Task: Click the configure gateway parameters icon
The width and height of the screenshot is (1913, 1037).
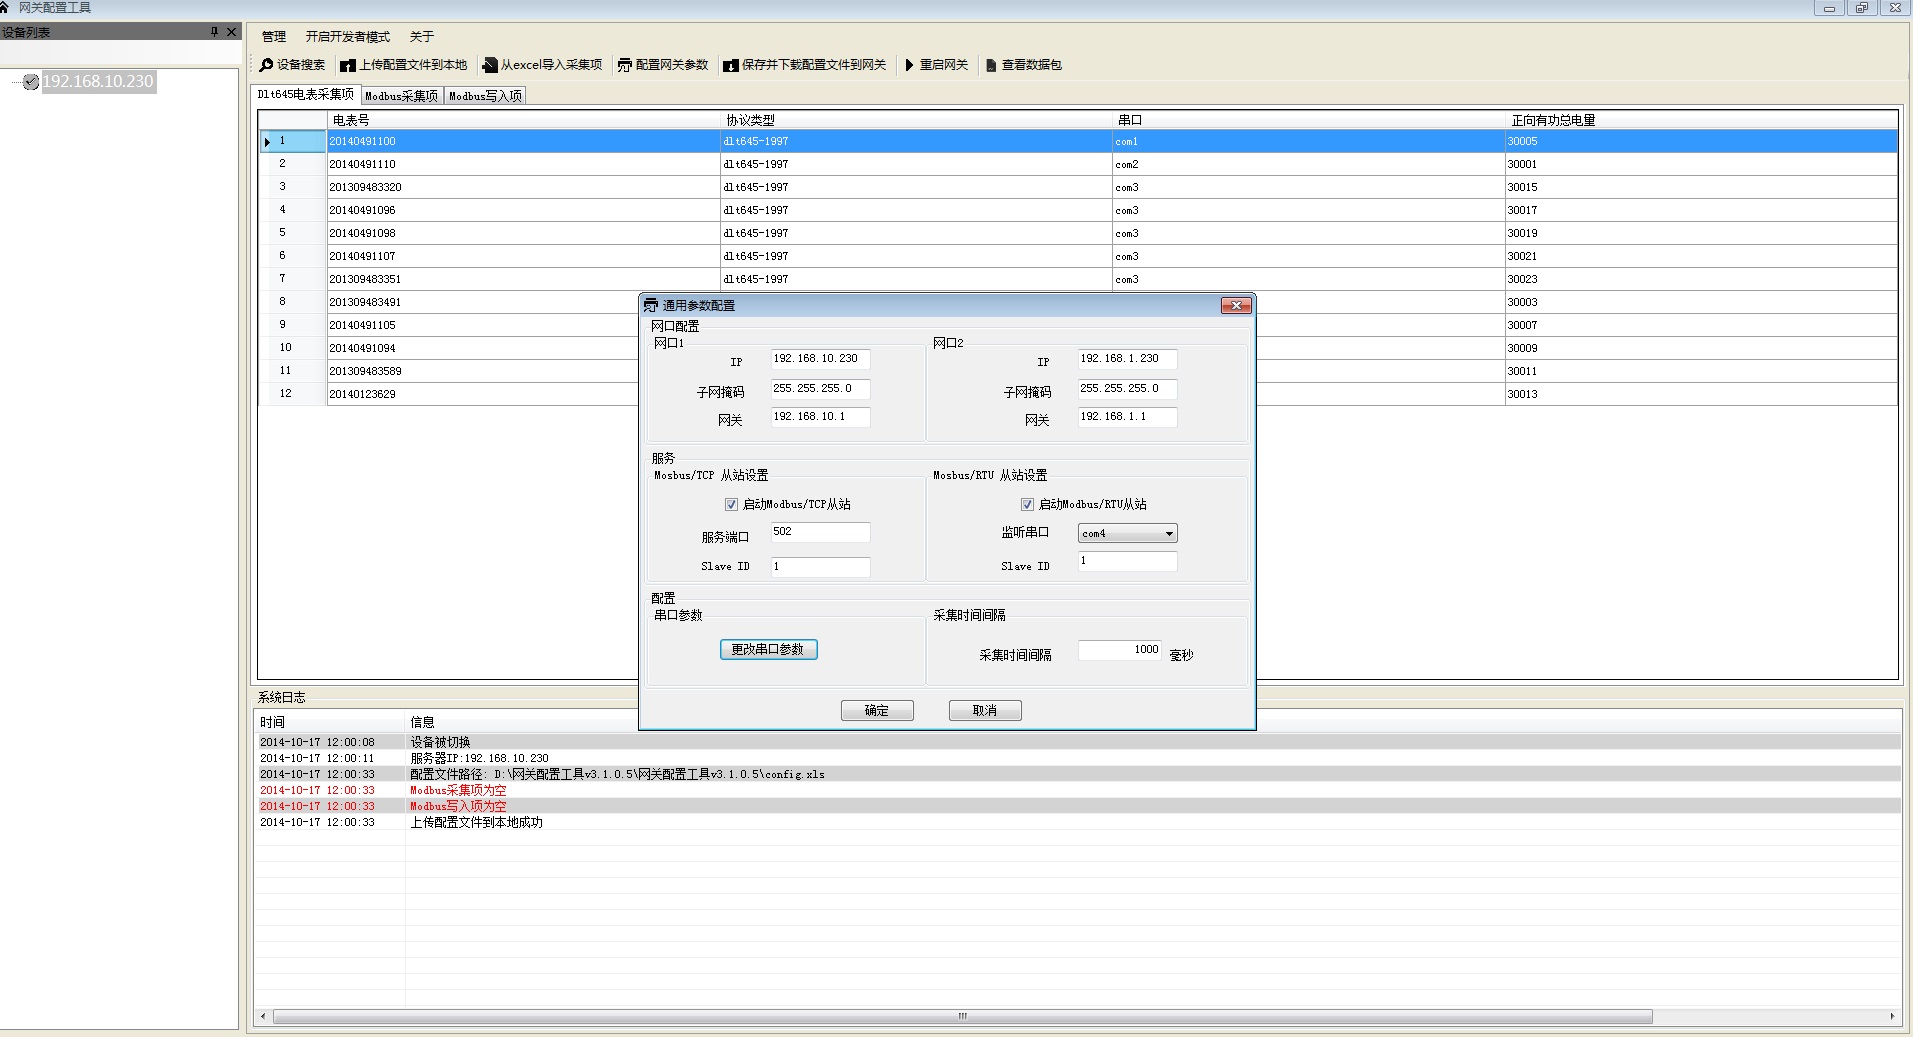Action: pos(625,65)
